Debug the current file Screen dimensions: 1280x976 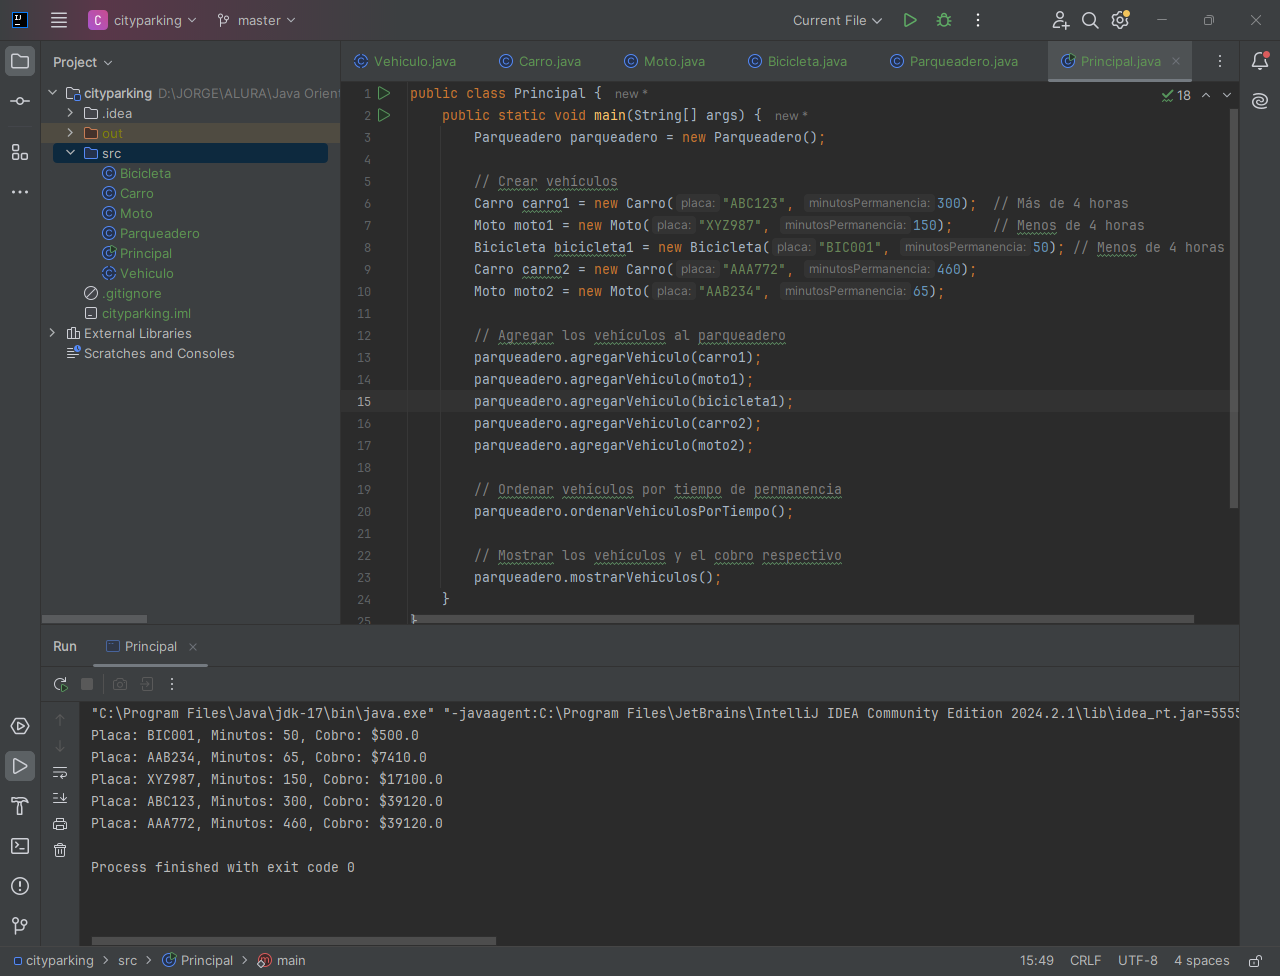click(x=944, y=20)
